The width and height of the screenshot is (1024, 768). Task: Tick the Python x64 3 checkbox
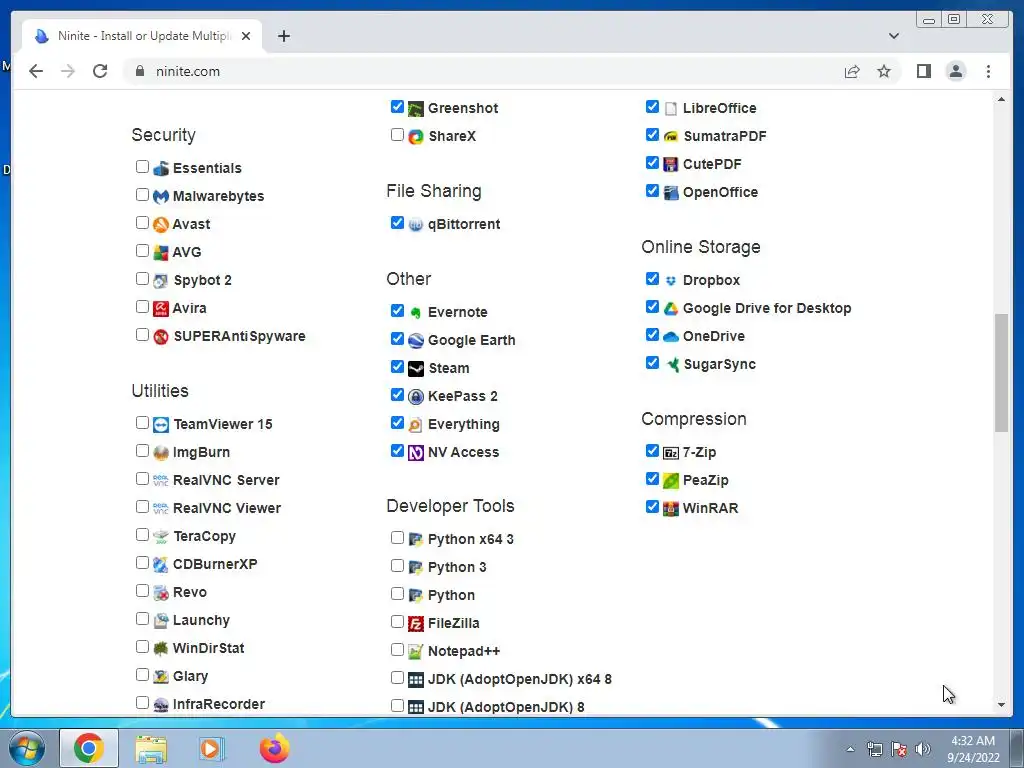397,537
